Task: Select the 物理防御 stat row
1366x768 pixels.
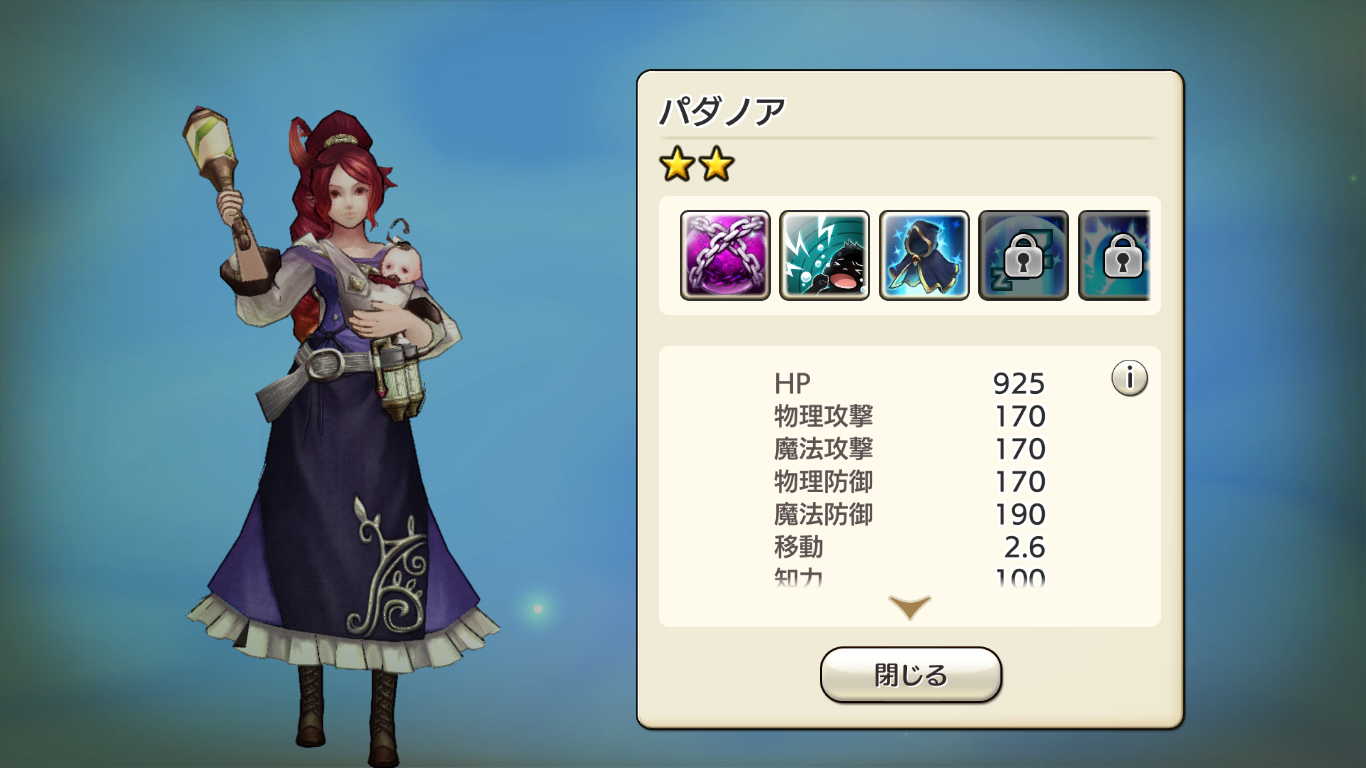Action: point(909,482)
